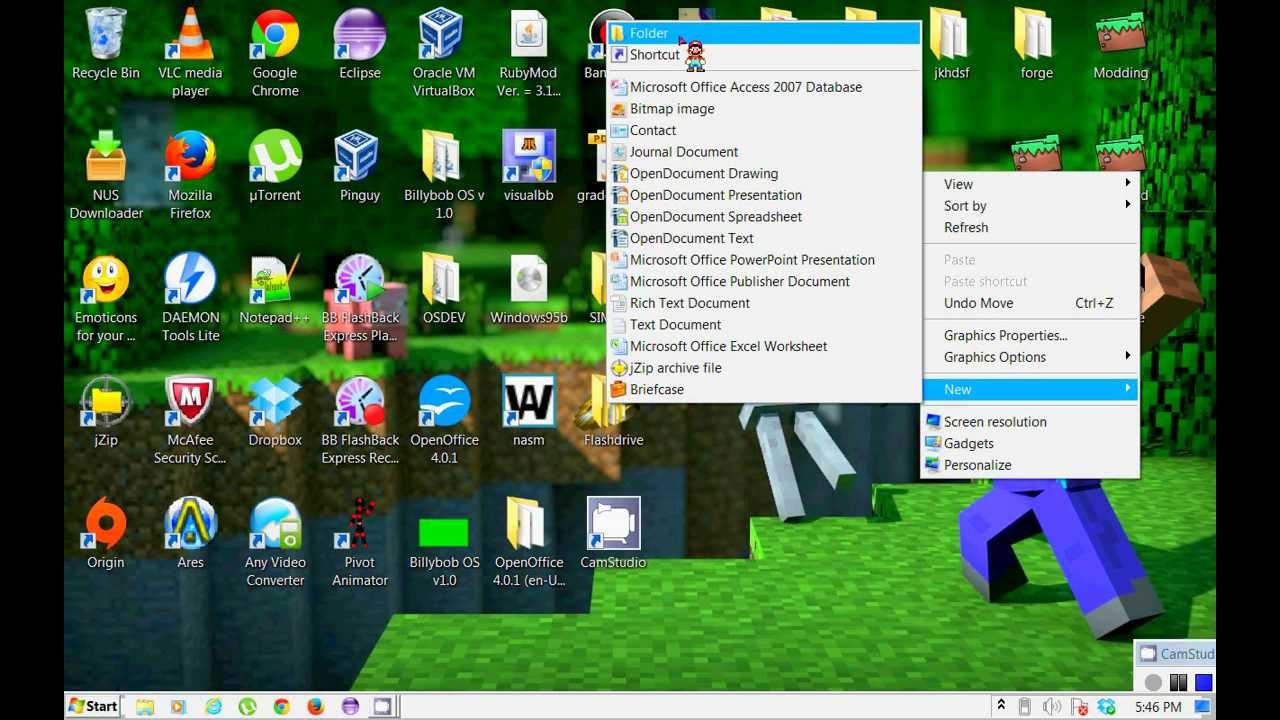Screen dimensions: 1280x720
Task: Open Internet Explorer from the taskbar
Action: [213, 706]
